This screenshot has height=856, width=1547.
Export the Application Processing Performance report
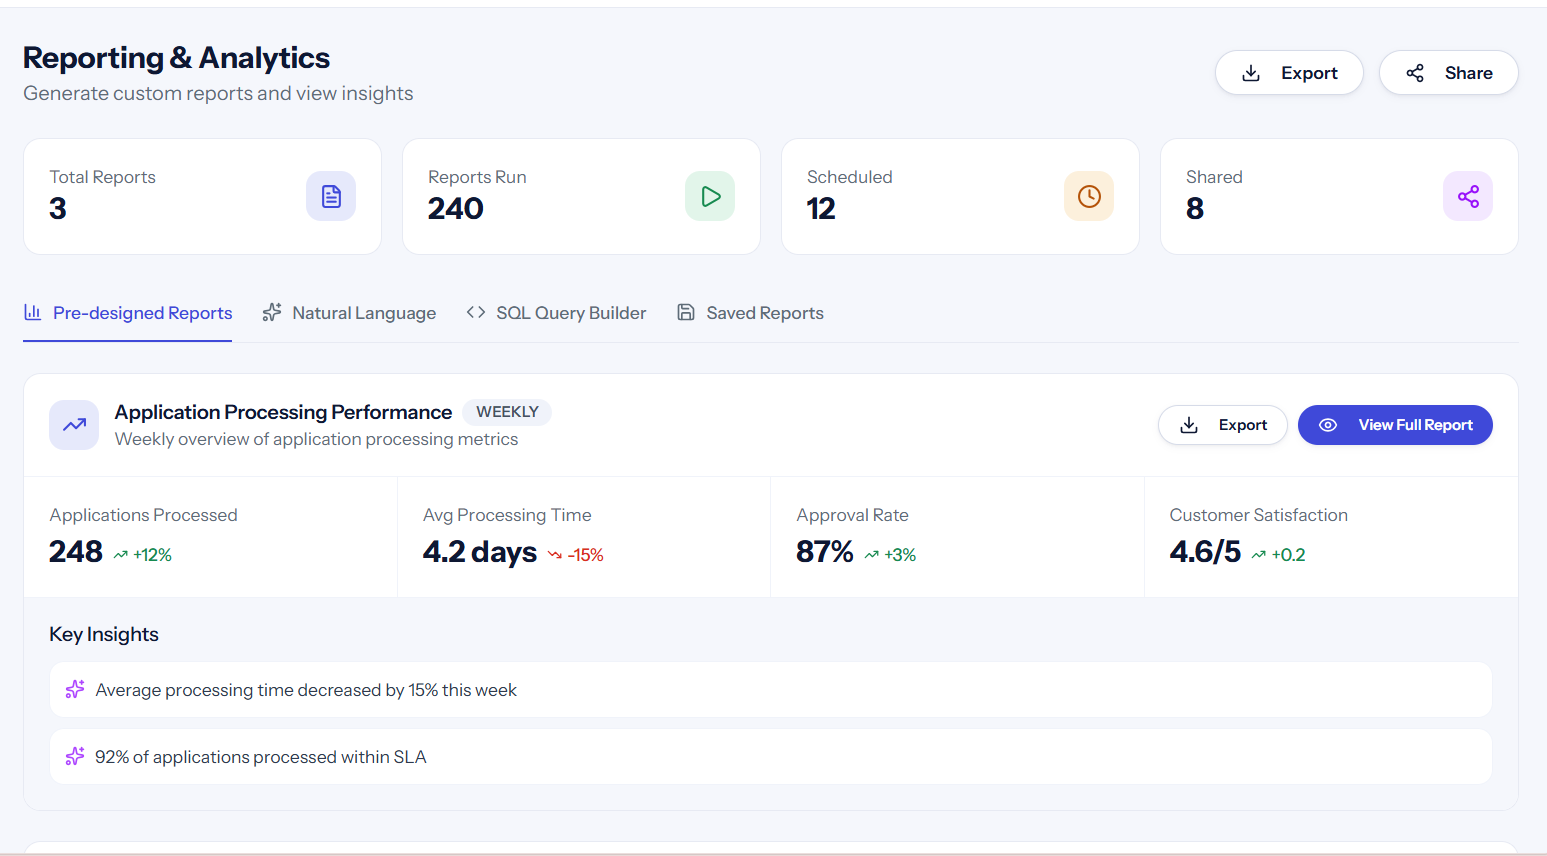click(1223, 425)
